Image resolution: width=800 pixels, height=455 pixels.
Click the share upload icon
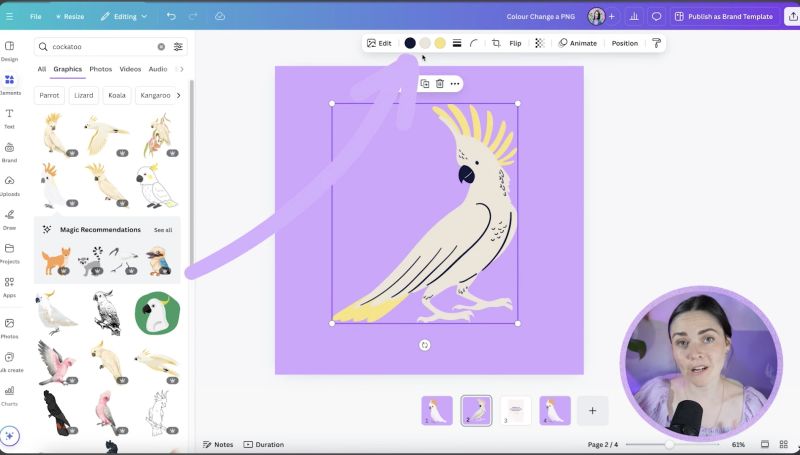(793, 16)
